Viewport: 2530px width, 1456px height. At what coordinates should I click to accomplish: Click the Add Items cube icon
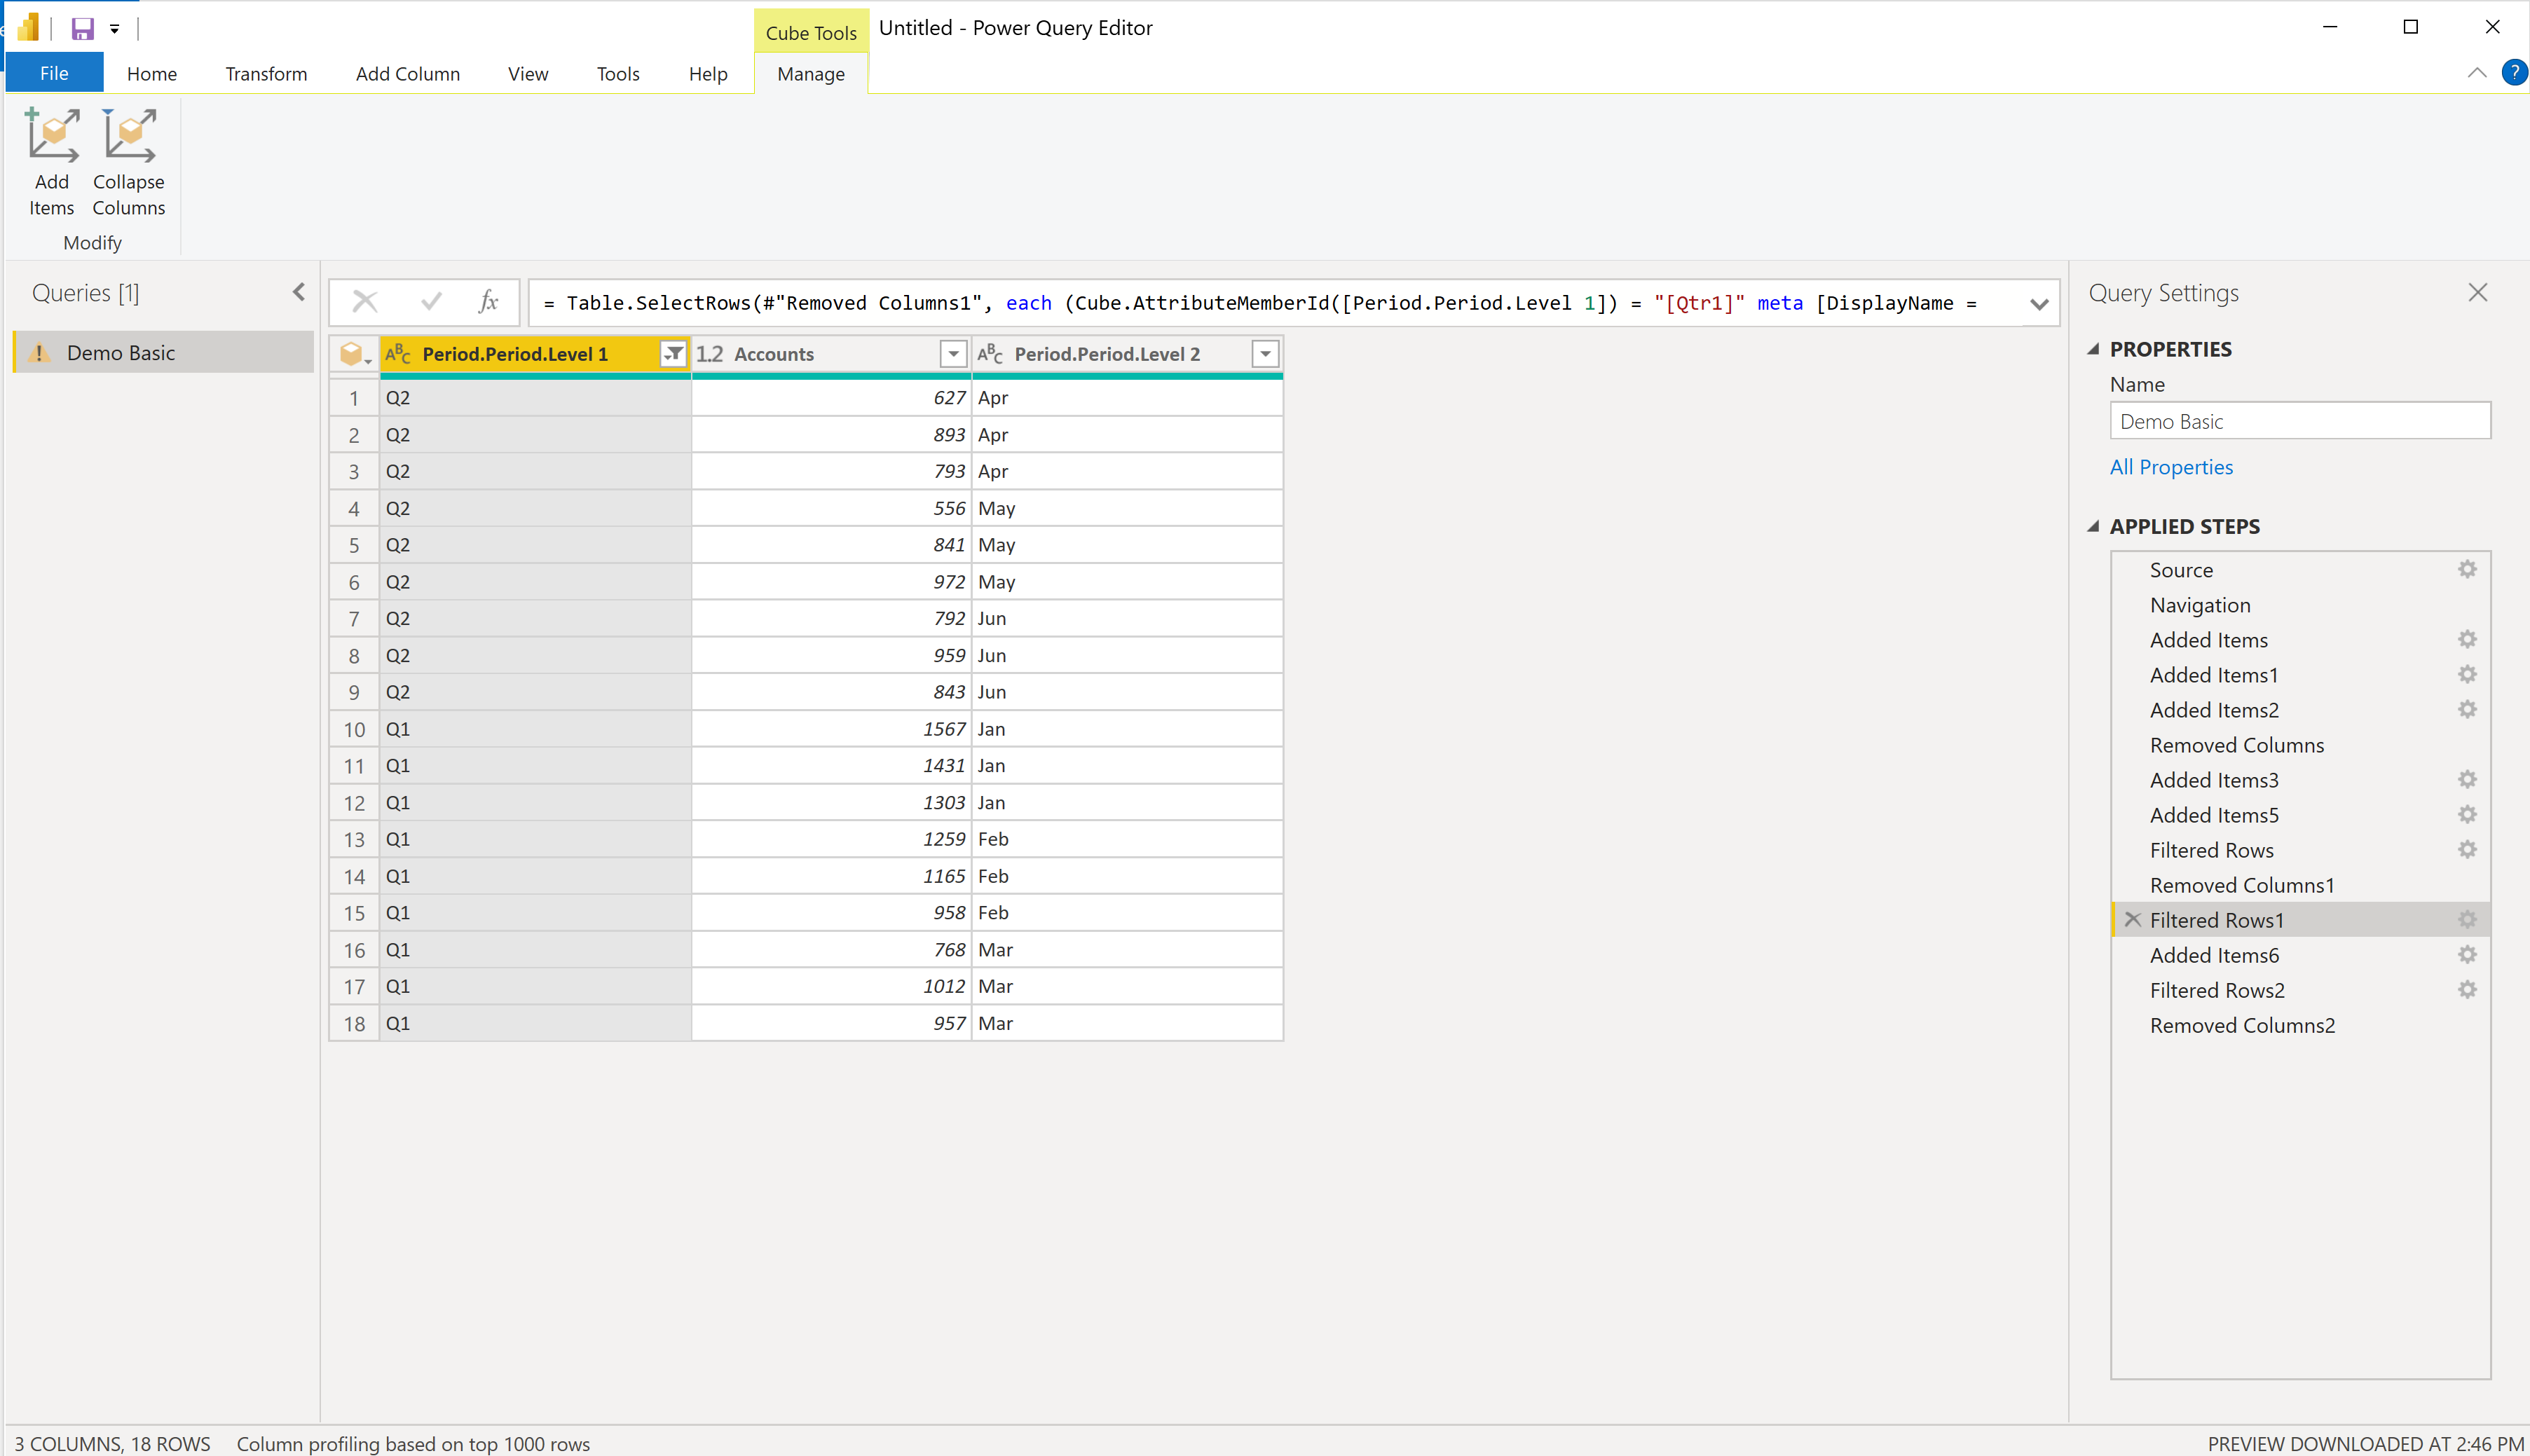[x=52, y=136]
